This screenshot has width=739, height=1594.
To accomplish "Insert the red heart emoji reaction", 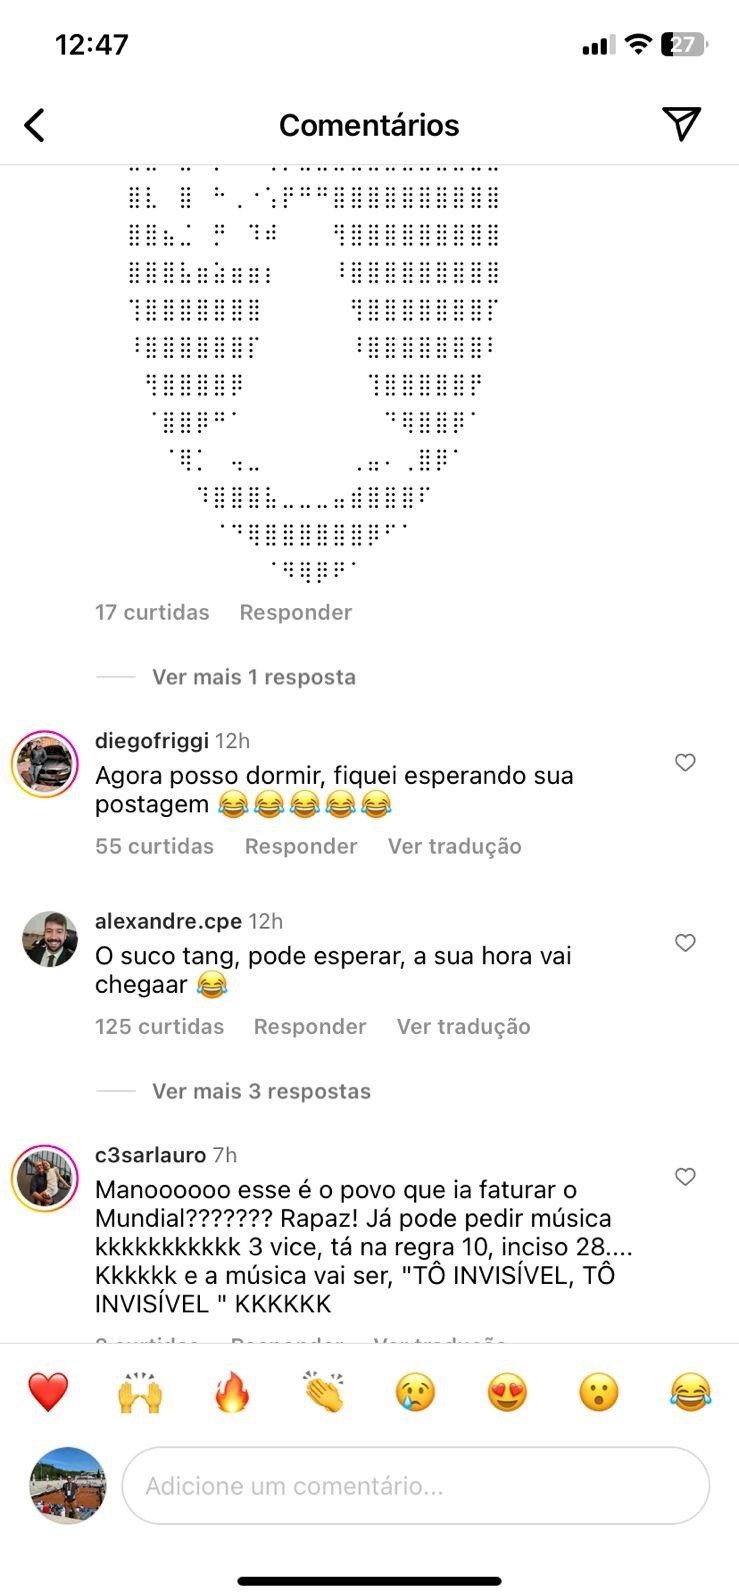I will click(48, 1392).
